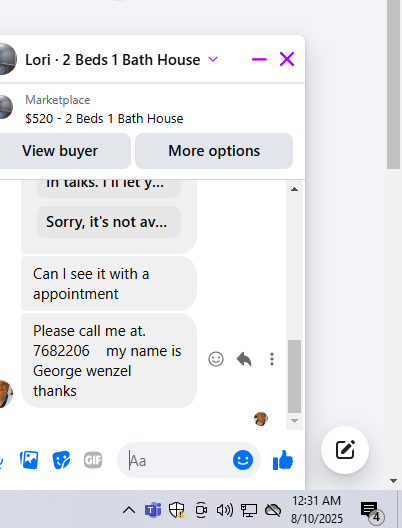Open the emoji picker in message box

coord(243,460)
